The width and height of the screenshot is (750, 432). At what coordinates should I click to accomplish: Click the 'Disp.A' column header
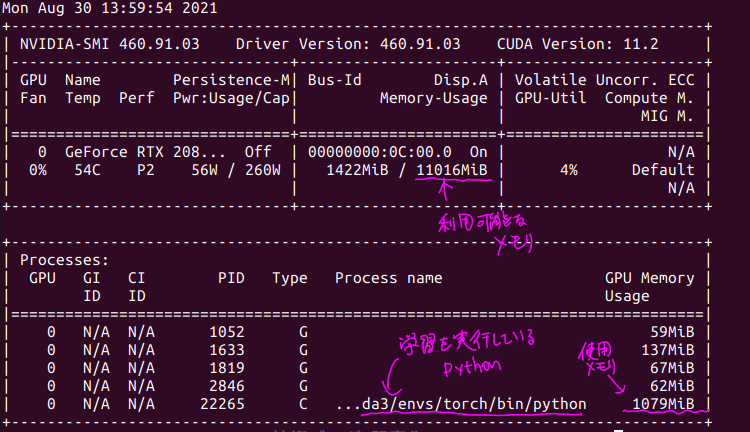coord(461,80)
